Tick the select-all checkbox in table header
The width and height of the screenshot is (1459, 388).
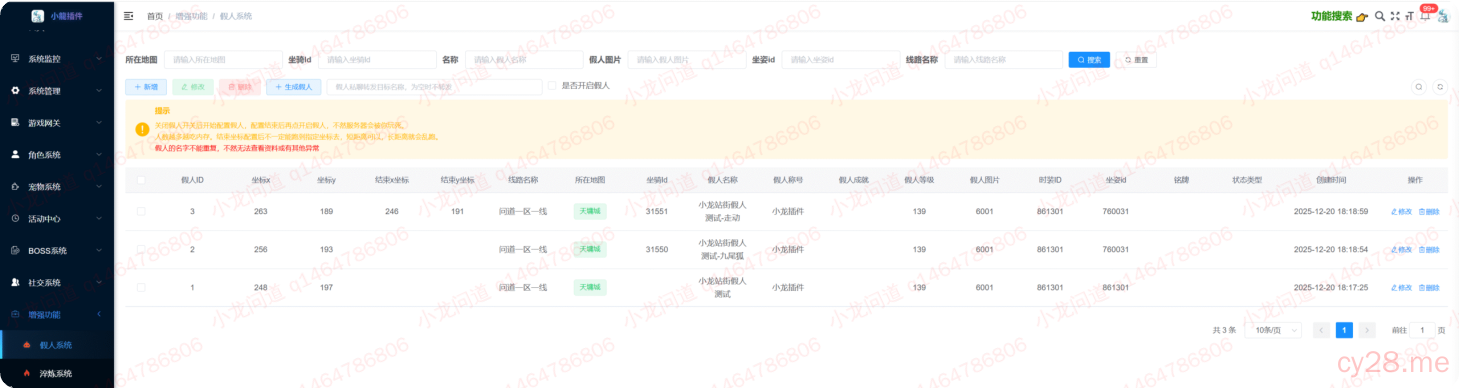pyautogui.click(x=141, y=180)
